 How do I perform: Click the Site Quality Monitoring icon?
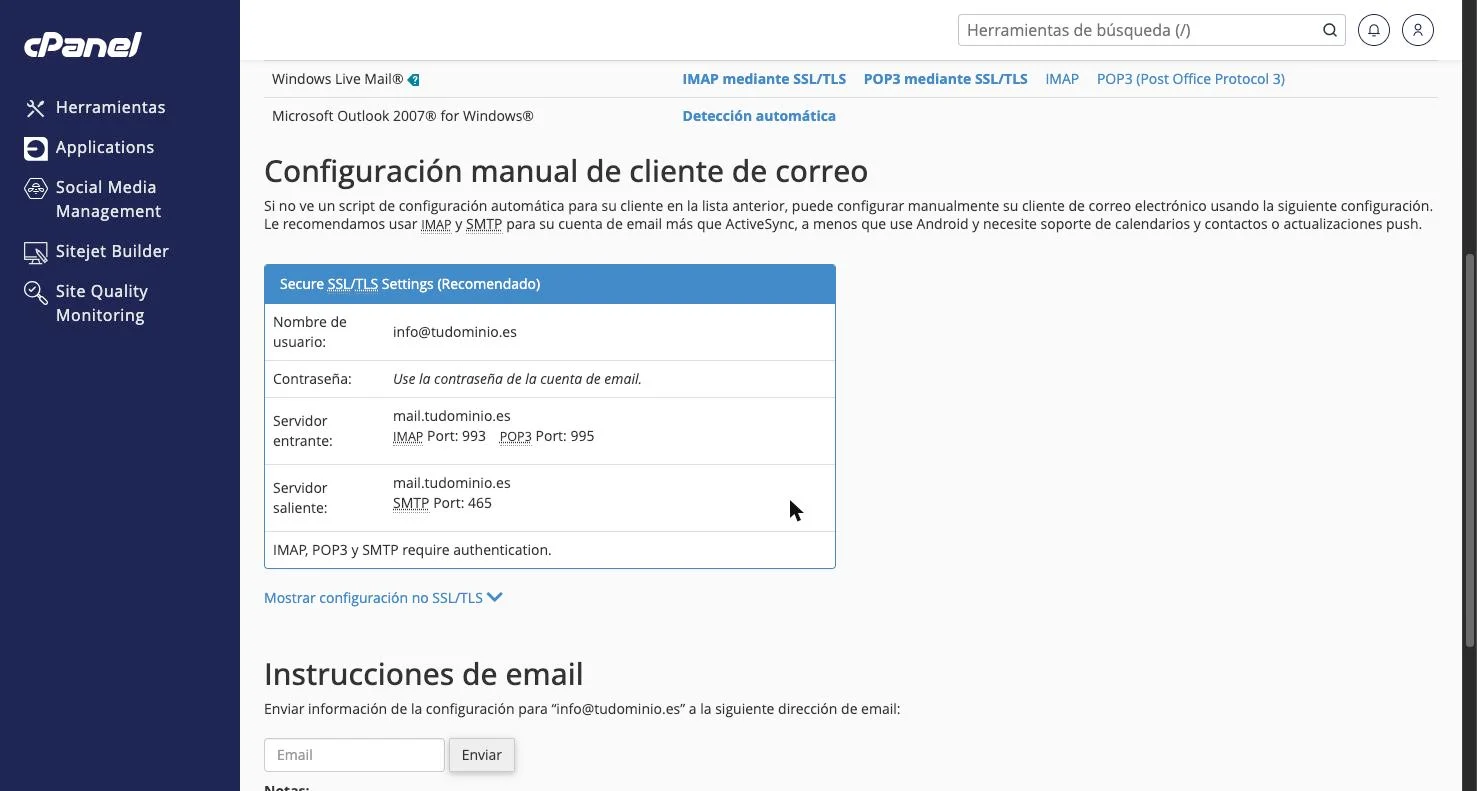click(36, 292)
